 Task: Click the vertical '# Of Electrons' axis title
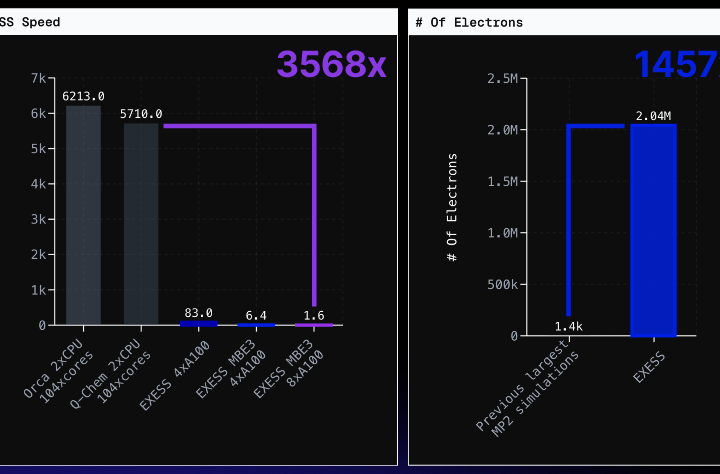click(x=453, y=207)
